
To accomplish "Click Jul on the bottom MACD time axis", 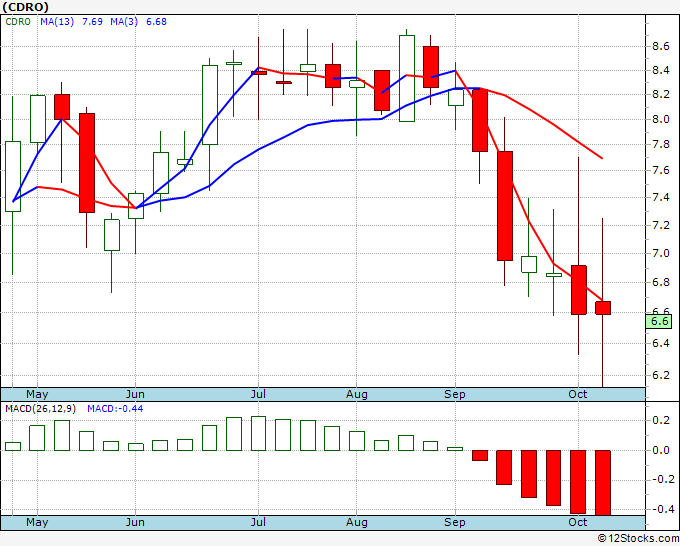I will coord(258,523).
